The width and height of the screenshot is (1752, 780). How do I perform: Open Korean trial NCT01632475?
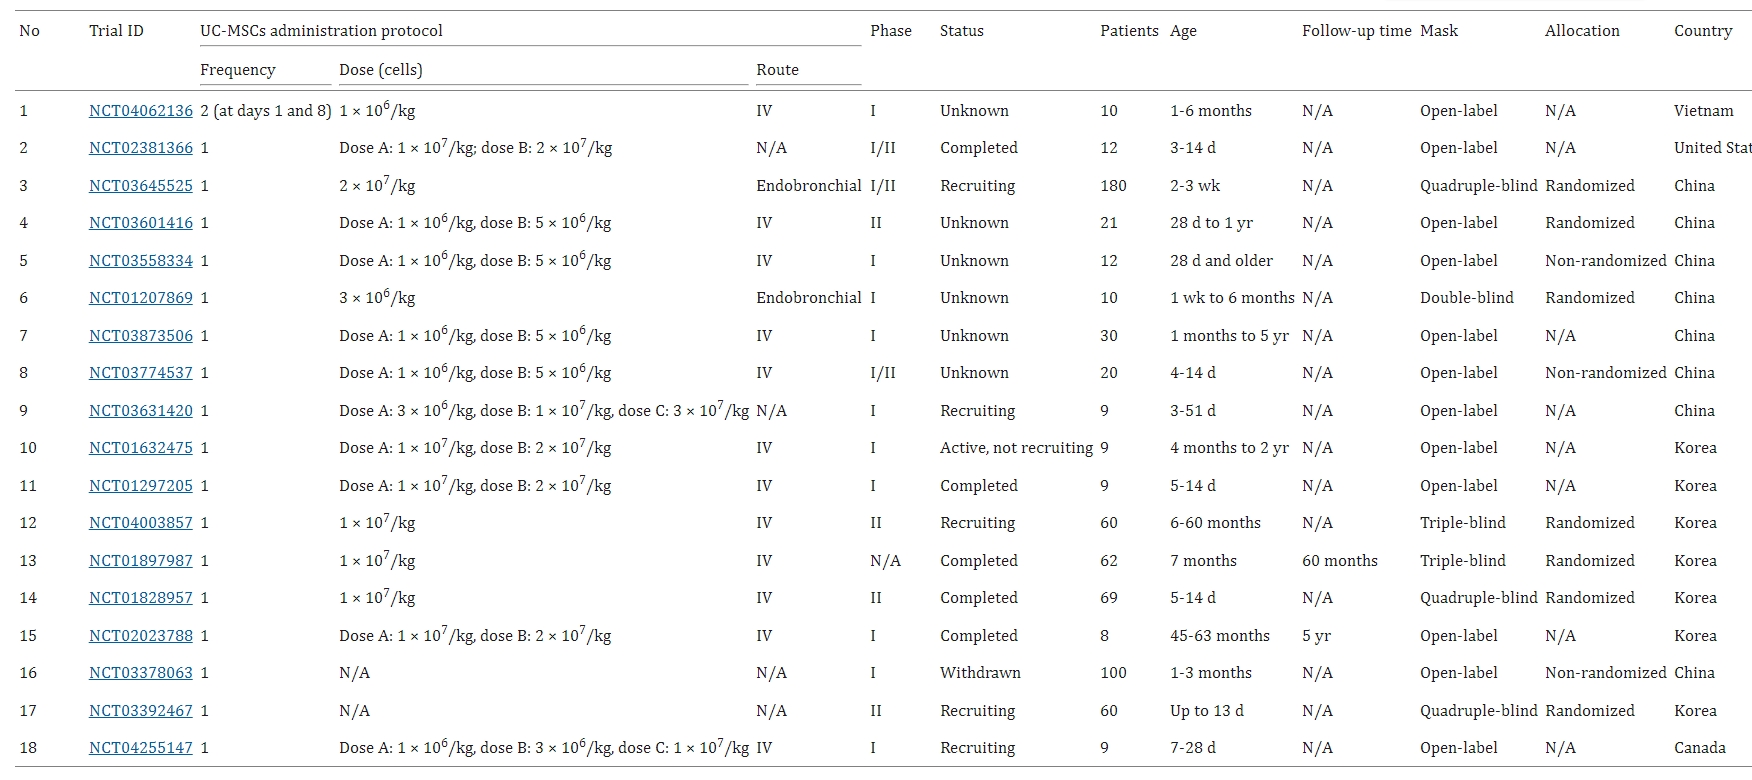(140, 448)
